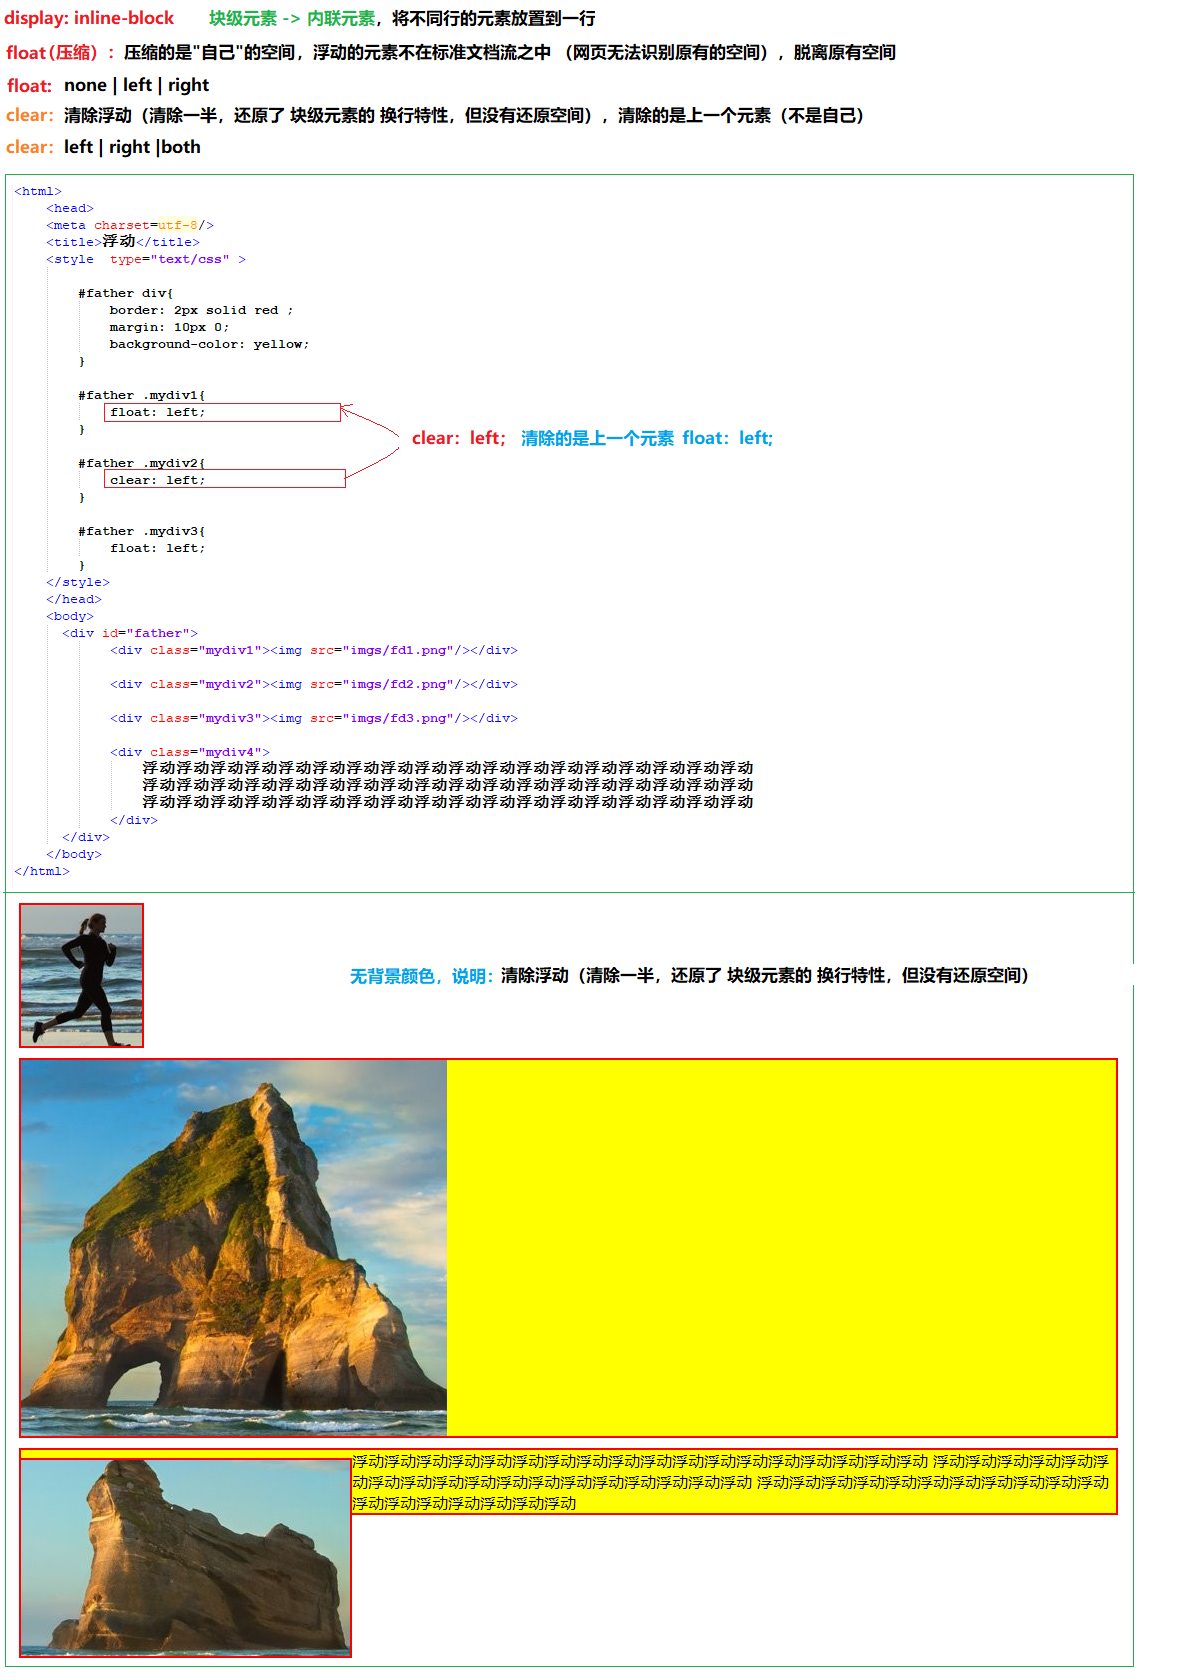The width and height of the screenshot is (1200, 1680).
Task: Click the empty yellow background area
Action: click(x=780, y=1247)
